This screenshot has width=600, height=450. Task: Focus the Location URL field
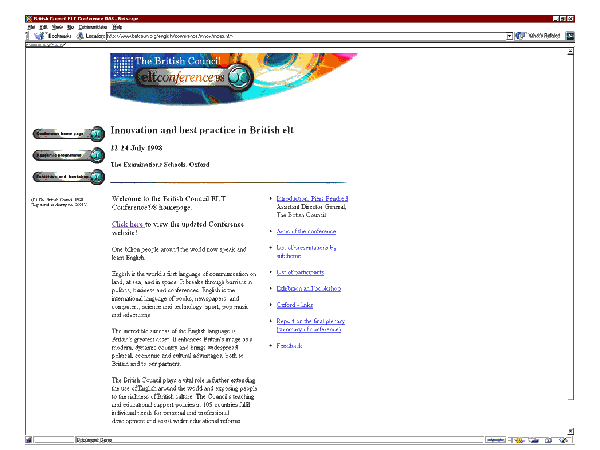coord(306,36)
